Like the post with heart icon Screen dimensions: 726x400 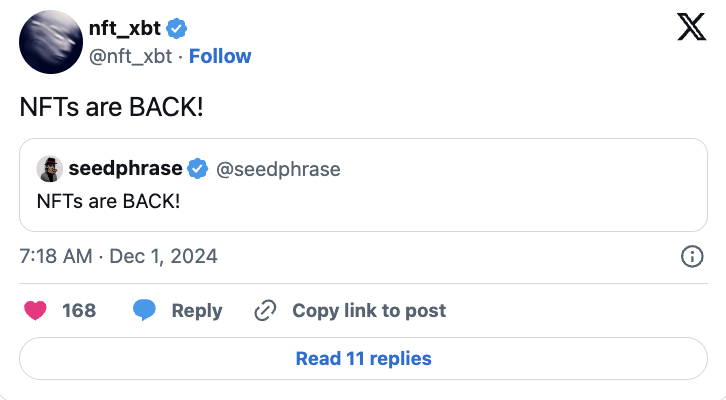[x=35, y=310]
